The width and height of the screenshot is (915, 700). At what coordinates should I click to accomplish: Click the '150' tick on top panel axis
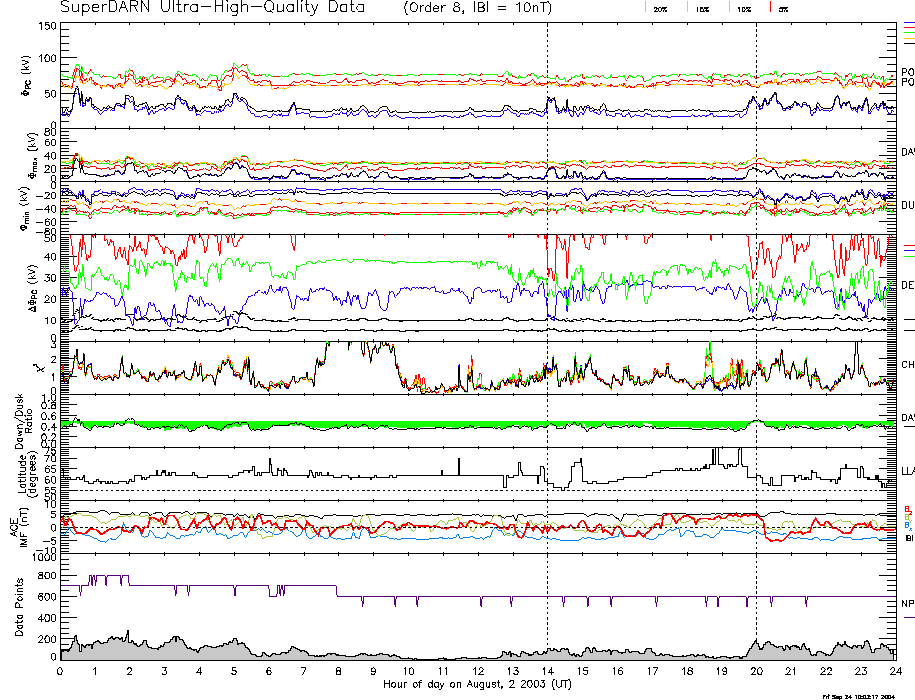(46, 26)
